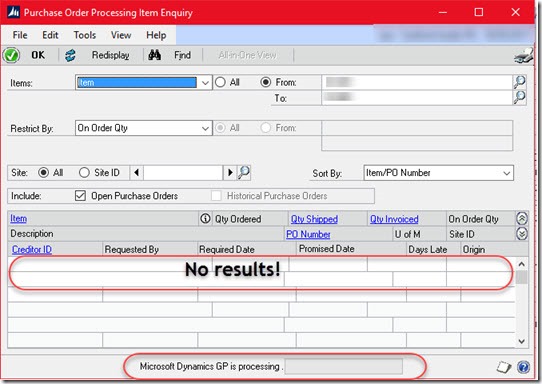The height and width of the screenshot is (384, 542).
Task: Click the PO Number link
Action: click(x=308, y=234)
